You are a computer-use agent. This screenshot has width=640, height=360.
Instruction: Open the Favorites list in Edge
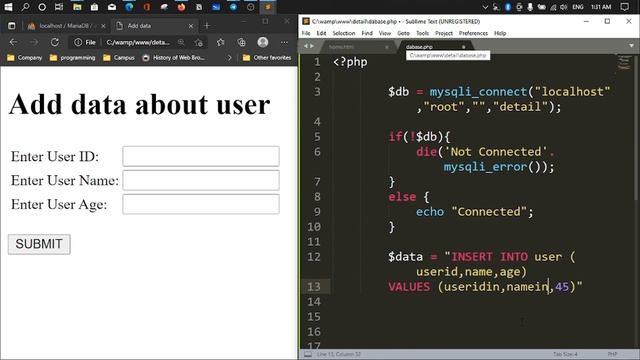point(221,42)
